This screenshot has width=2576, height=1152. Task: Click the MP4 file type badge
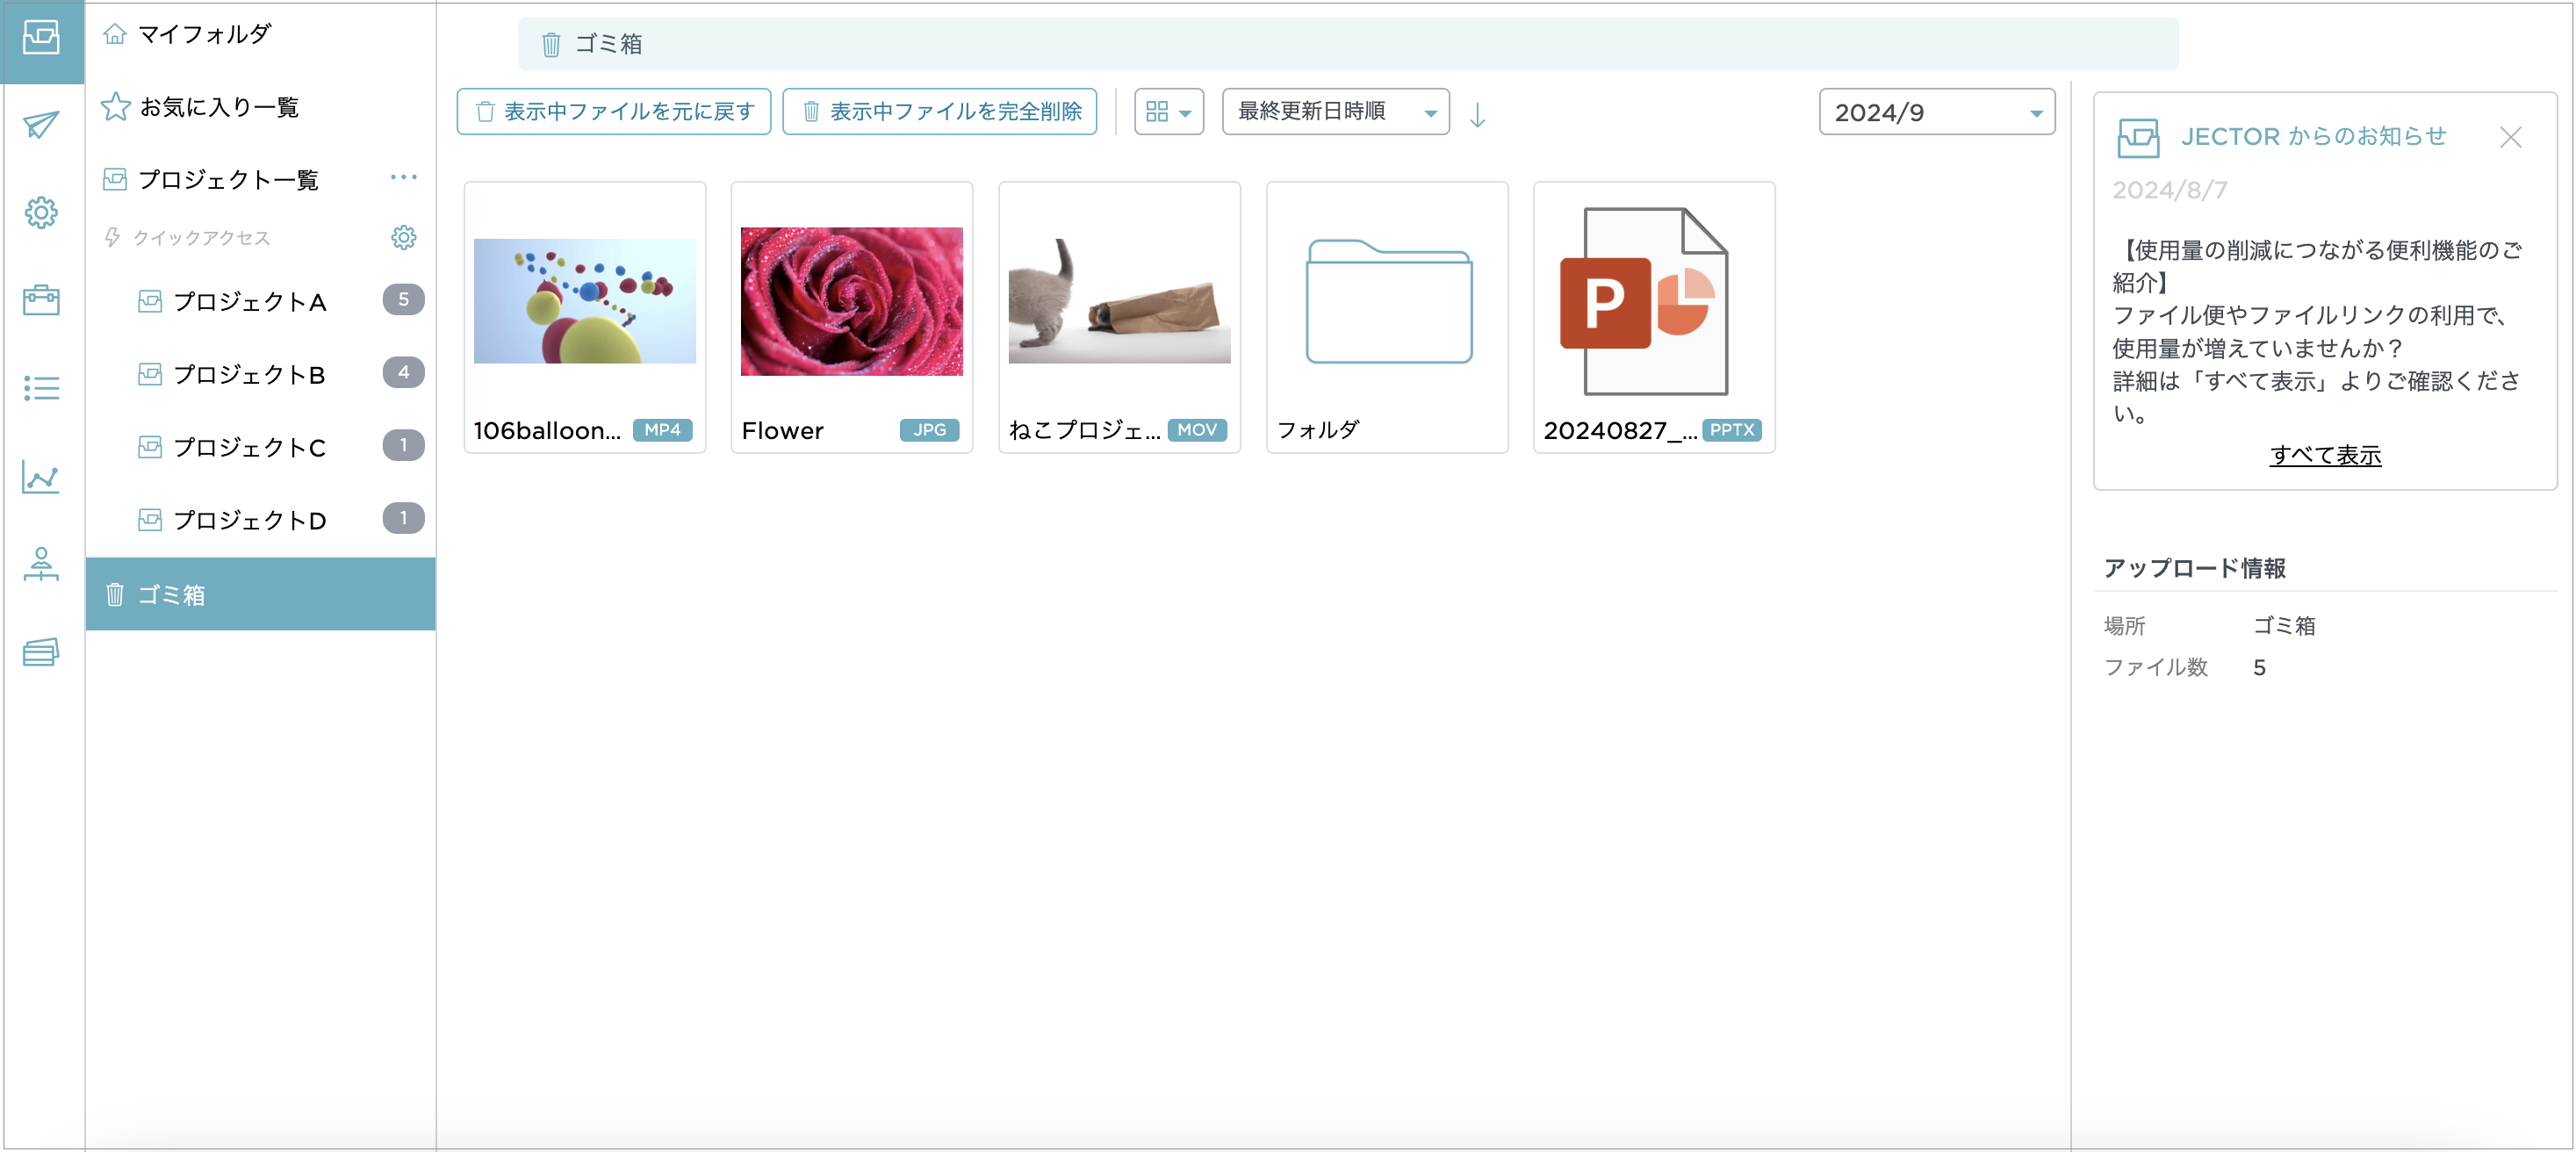(x=662, y=430)
